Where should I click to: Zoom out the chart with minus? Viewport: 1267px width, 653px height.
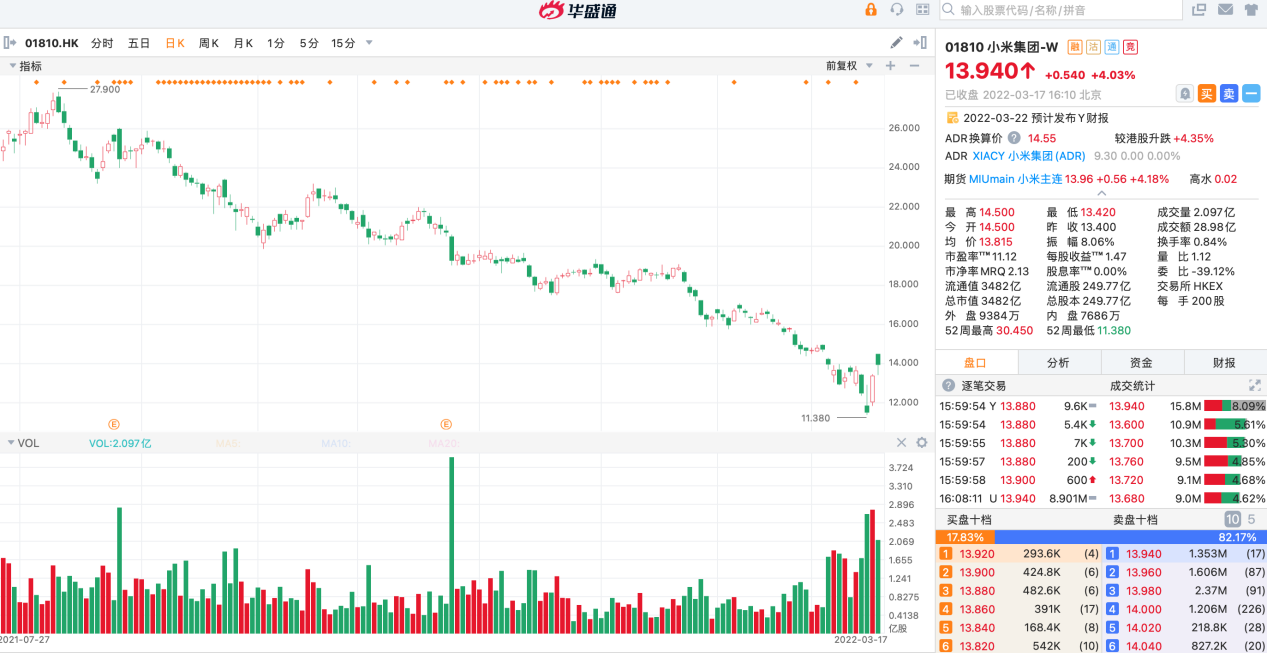tap(915, 66)
